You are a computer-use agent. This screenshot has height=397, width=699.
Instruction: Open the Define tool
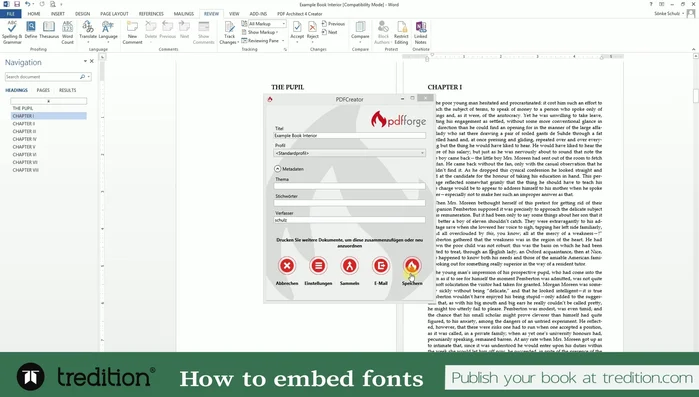point(31,30)
